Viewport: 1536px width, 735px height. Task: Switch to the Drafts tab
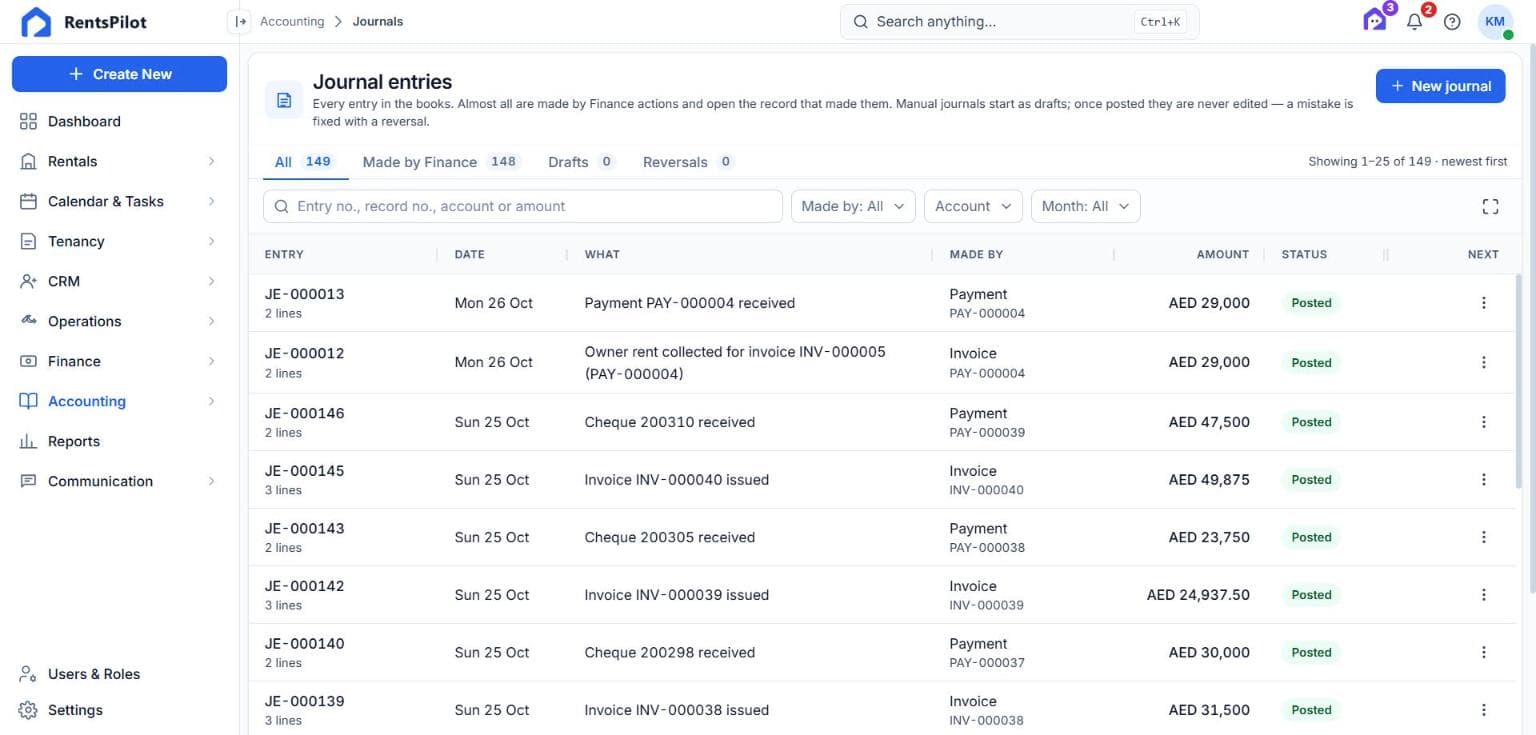(581, 162)
